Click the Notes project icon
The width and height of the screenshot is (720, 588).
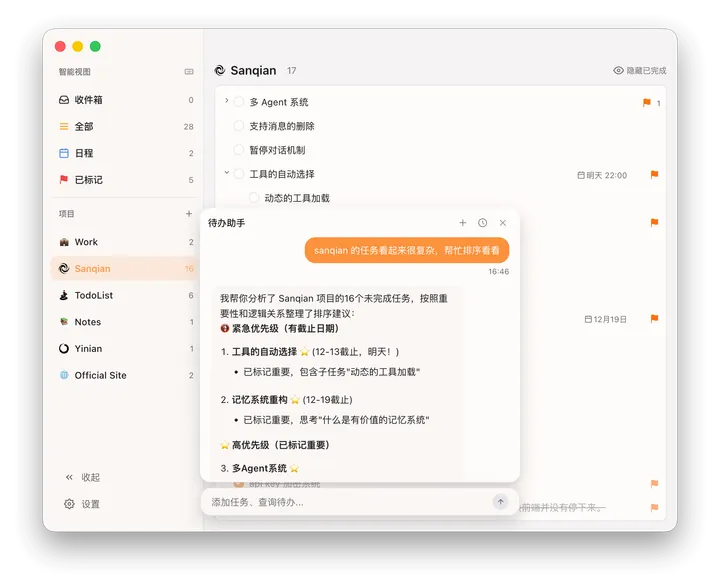pyautogui.click(x=64, y=322)
